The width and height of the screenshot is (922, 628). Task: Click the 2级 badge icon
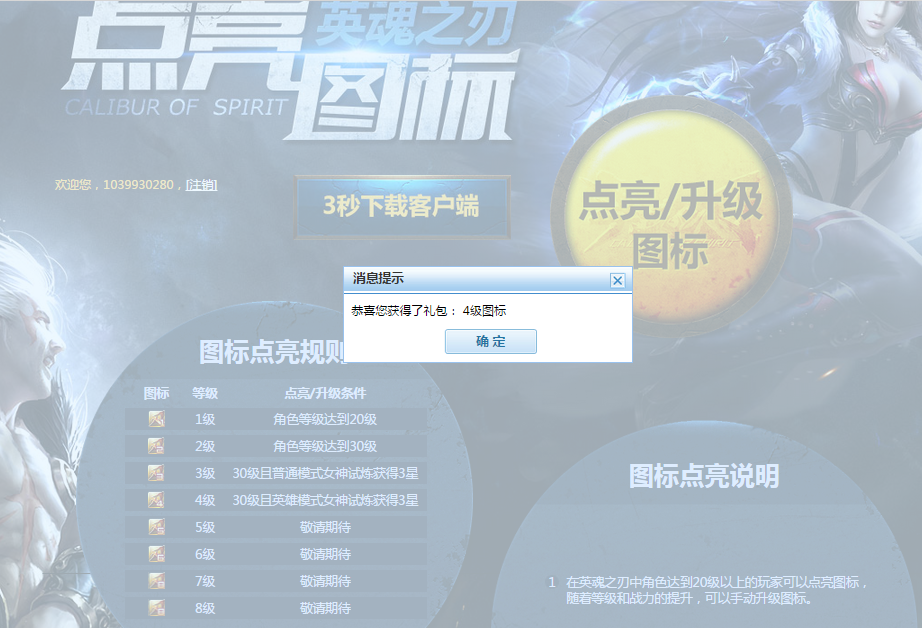[x=156, y=446]
